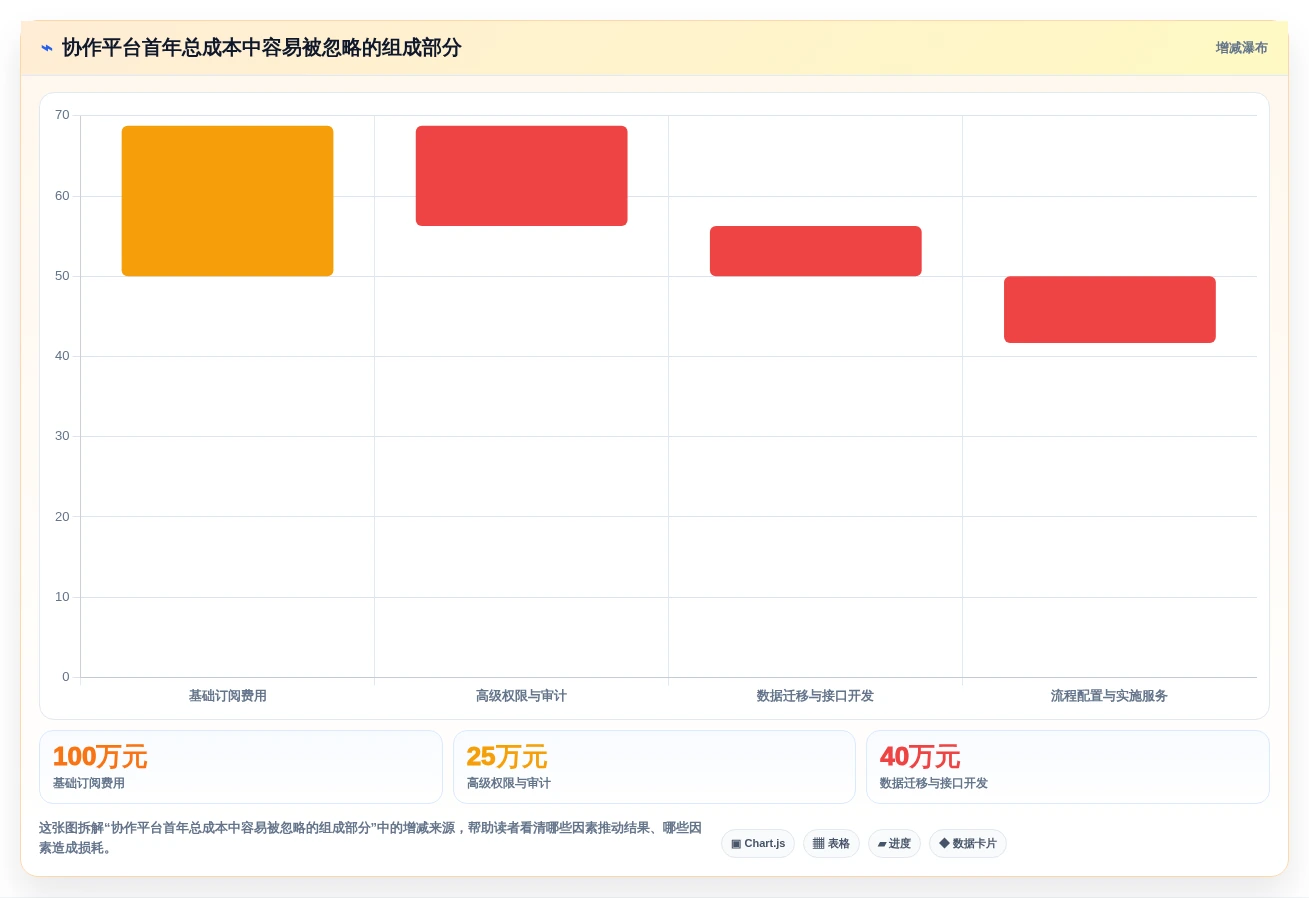The width and height of the screenshot is (1309, 898).
Task: Click the 进度 tag chip
Action: coord(894,843)
